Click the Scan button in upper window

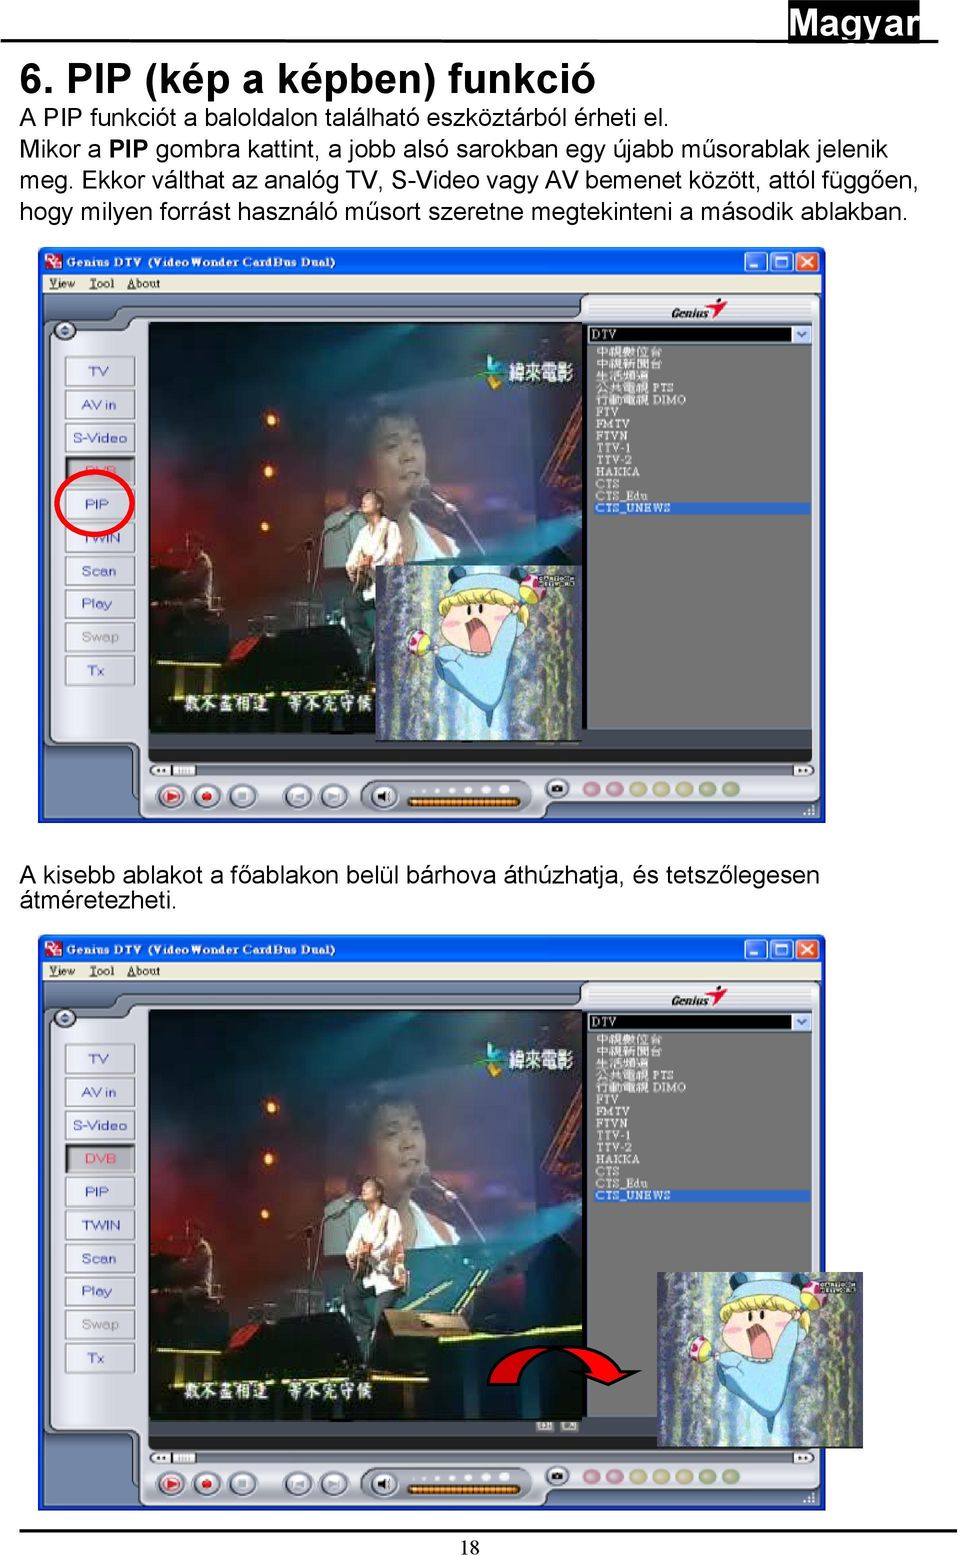(x=99, y=571)
